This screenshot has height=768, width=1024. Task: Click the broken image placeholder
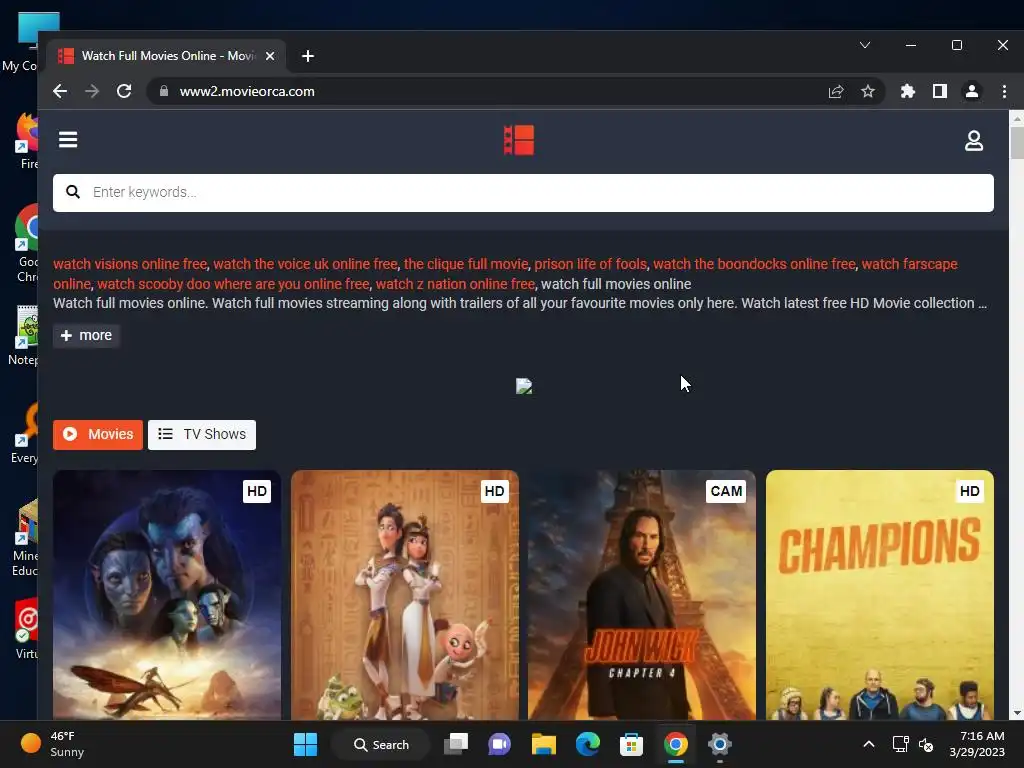click(524, 386)
